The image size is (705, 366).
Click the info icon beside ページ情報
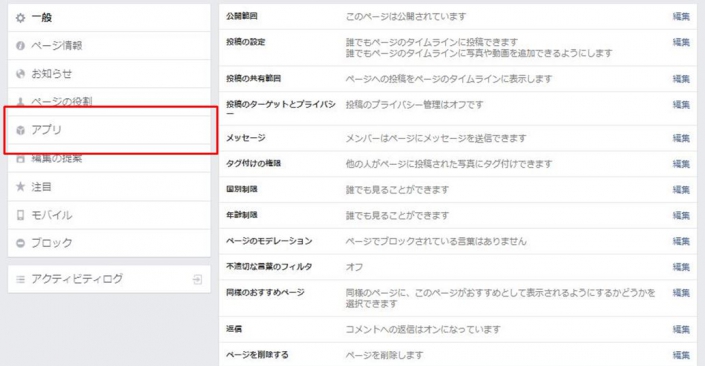point(20,46)
